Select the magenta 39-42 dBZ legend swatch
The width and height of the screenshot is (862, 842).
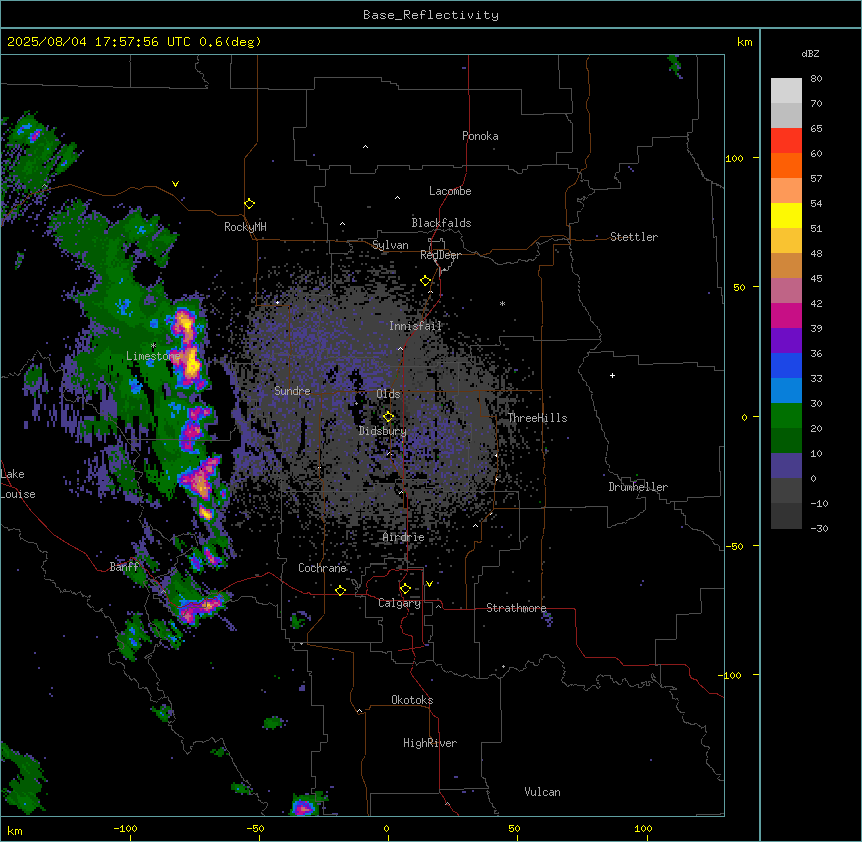786,315
